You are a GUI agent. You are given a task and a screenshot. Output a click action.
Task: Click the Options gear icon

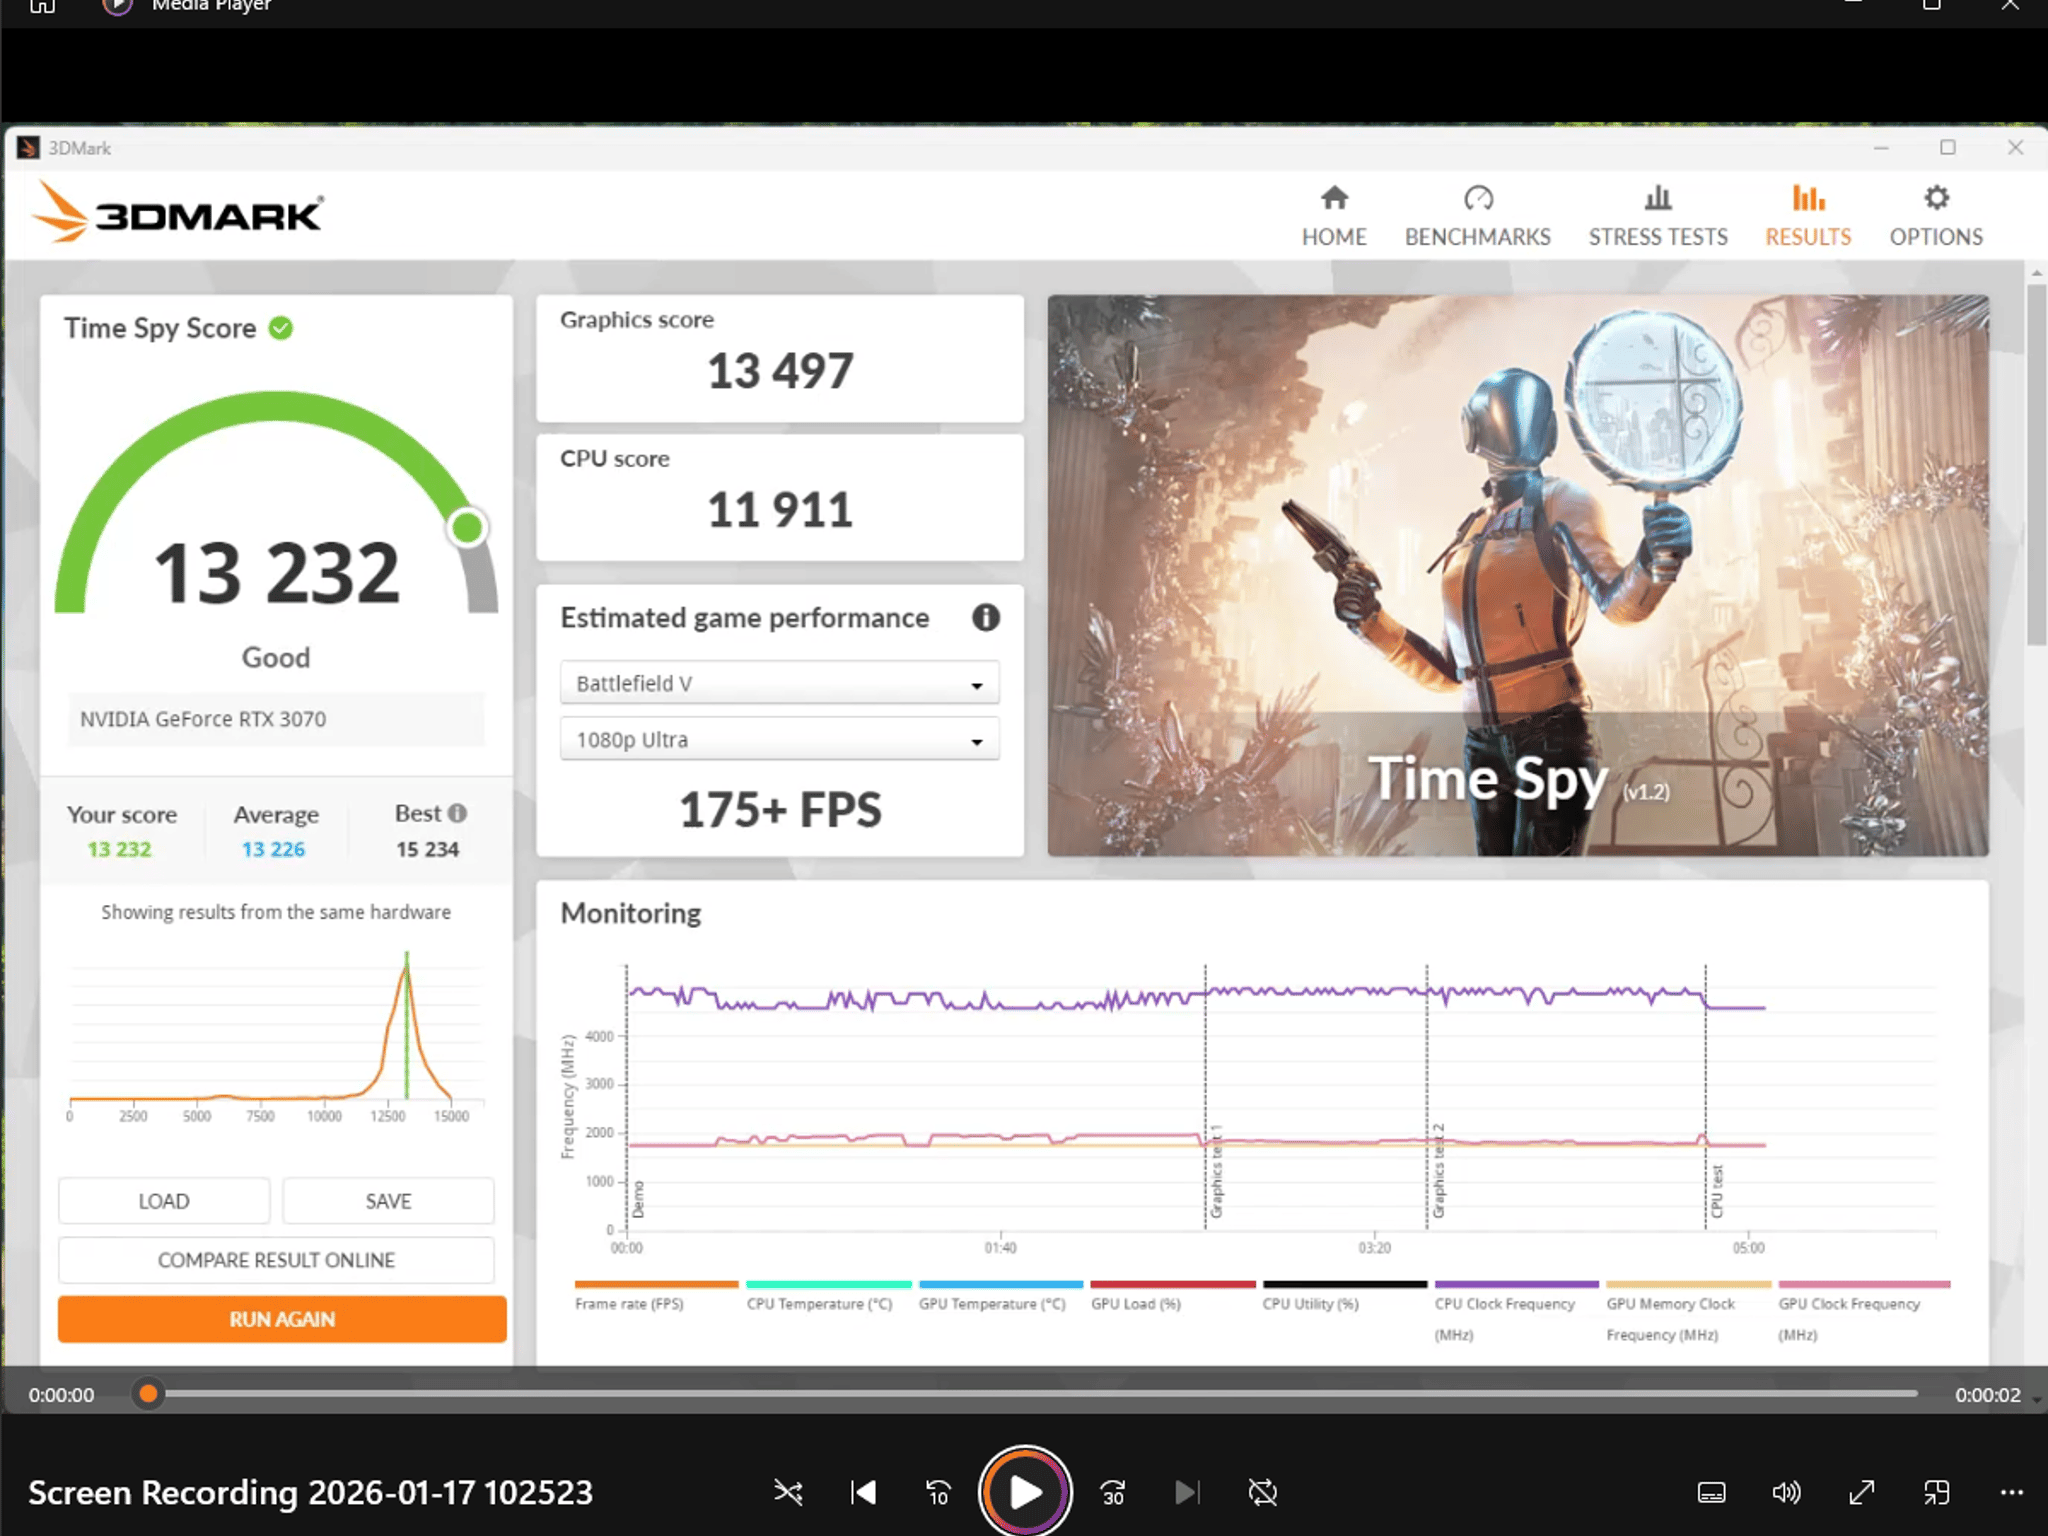pyautogui.click(x=1937, y=198)
